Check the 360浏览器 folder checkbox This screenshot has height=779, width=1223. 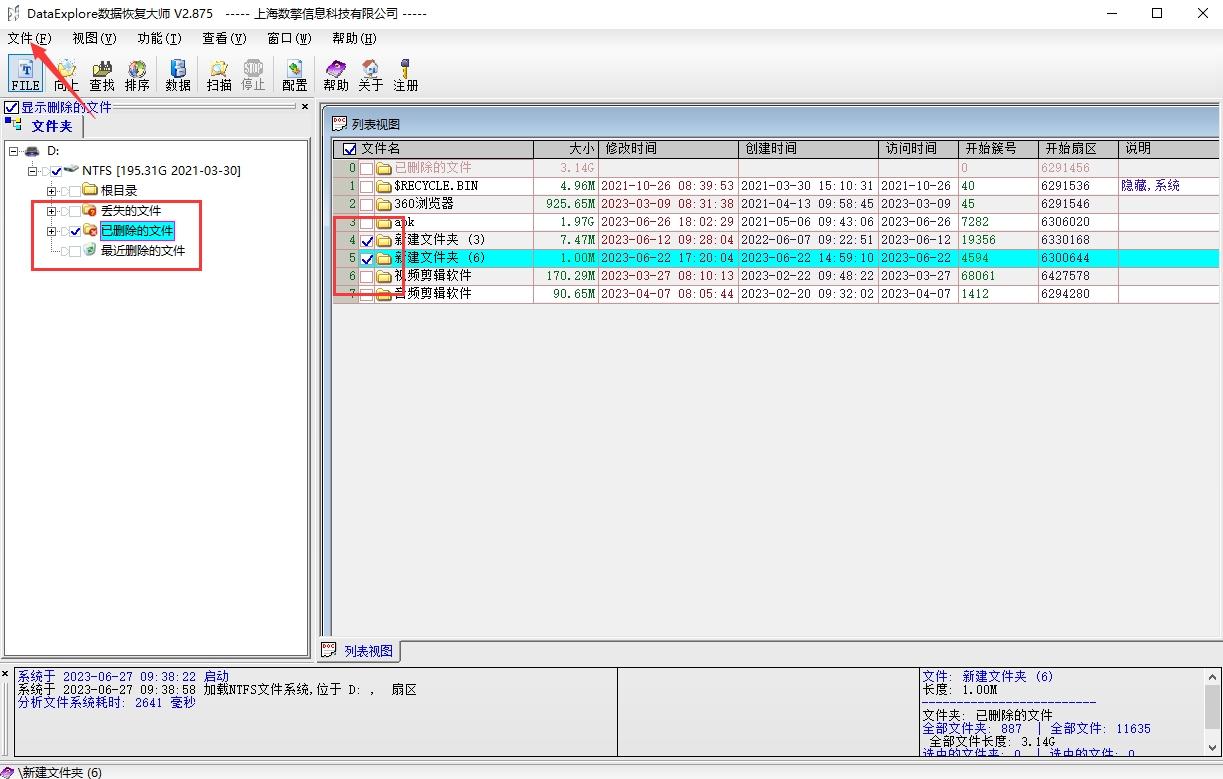367,205
